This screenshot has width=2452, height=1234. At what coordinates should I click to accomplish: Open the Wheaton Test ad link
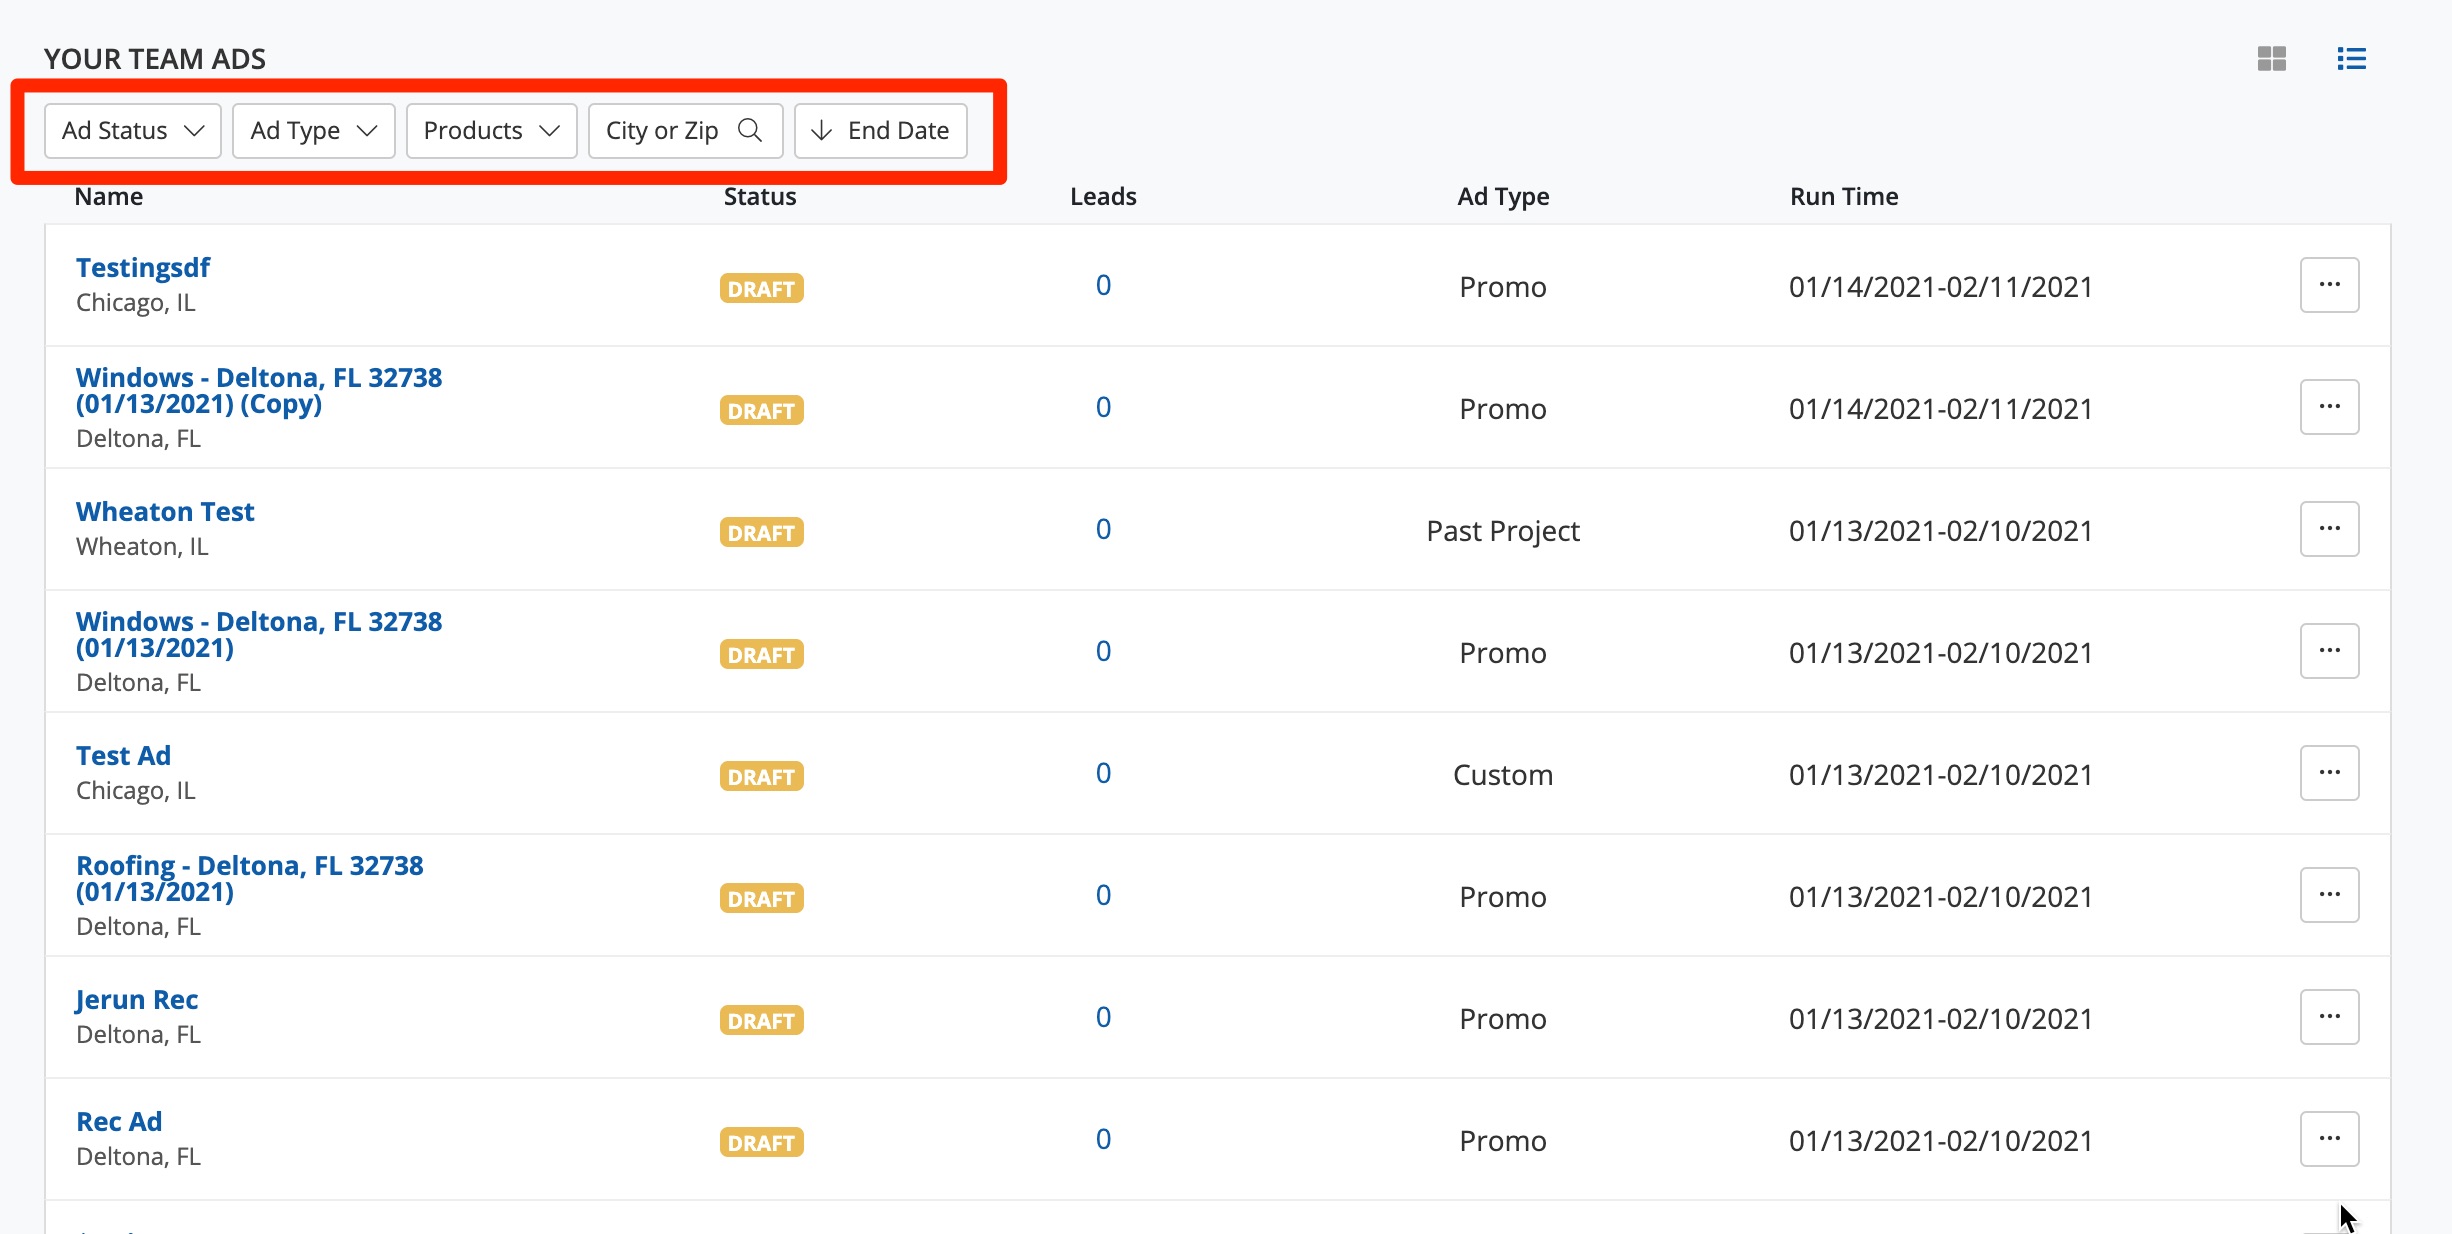(165, 512)
